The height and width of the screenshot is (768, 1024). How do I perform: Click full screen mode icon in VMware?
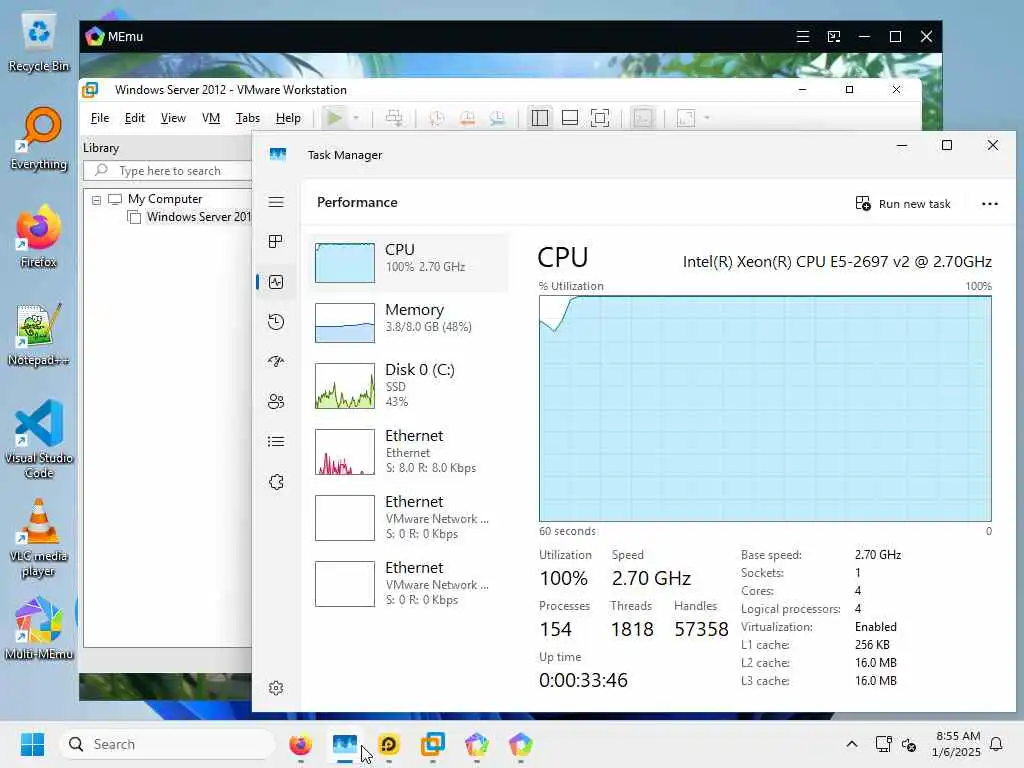pos(600,118)
